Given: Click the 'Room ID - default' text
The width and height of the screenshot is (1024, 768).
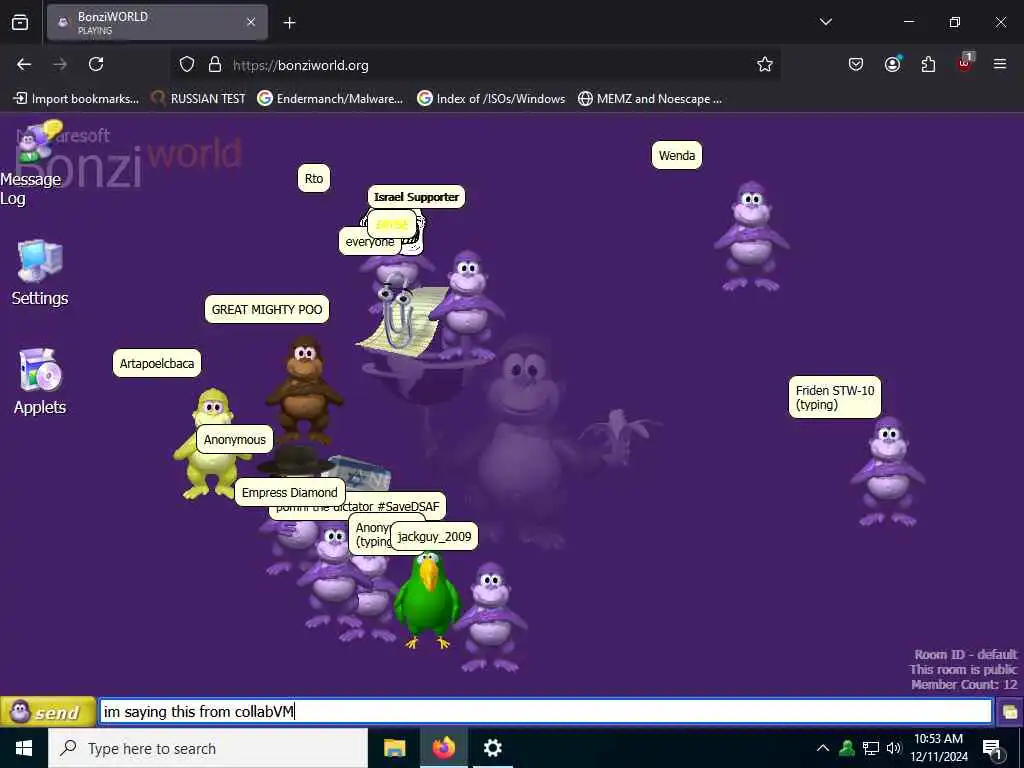Looking at the screenshot, I should point(965,654).
